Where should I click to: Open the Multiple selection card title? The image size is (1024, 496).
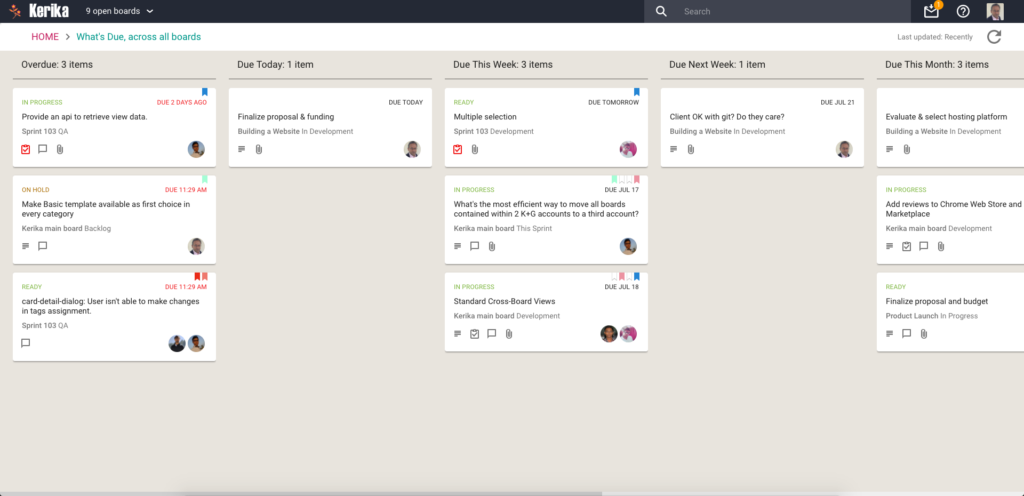485,117
